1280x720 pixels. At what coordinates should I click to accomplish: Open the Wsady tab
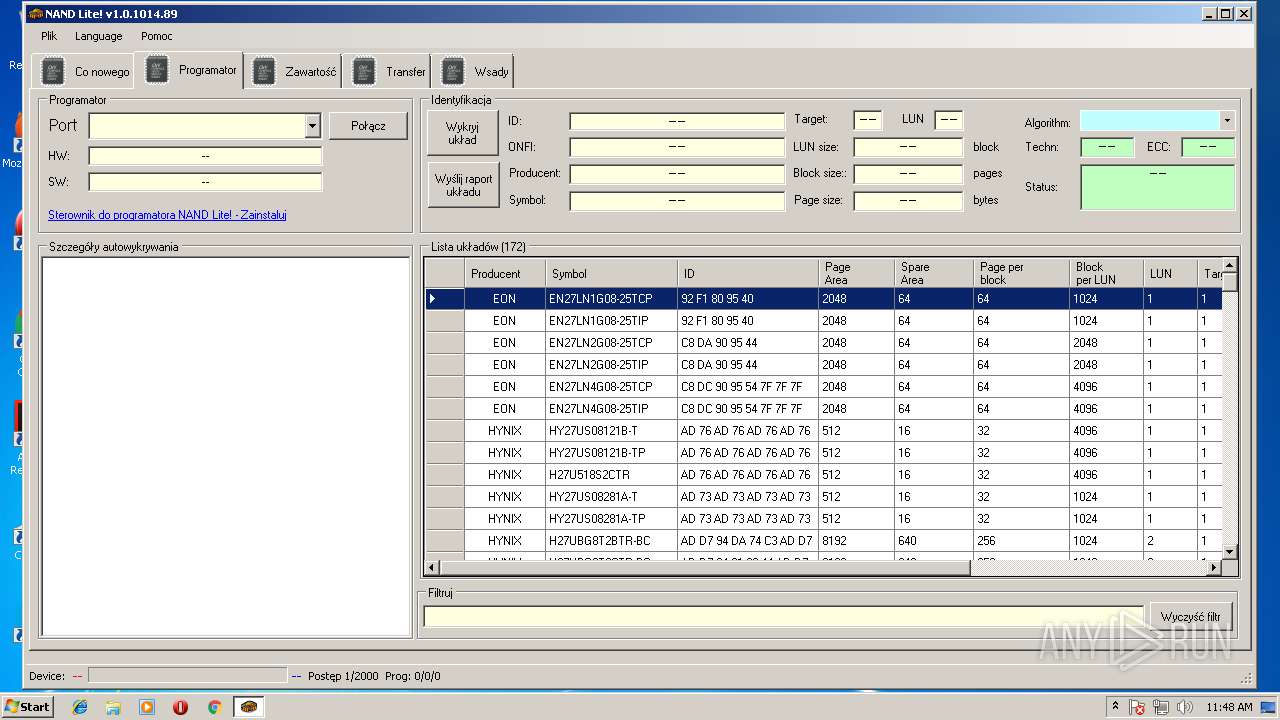click(x=474, y=71)
